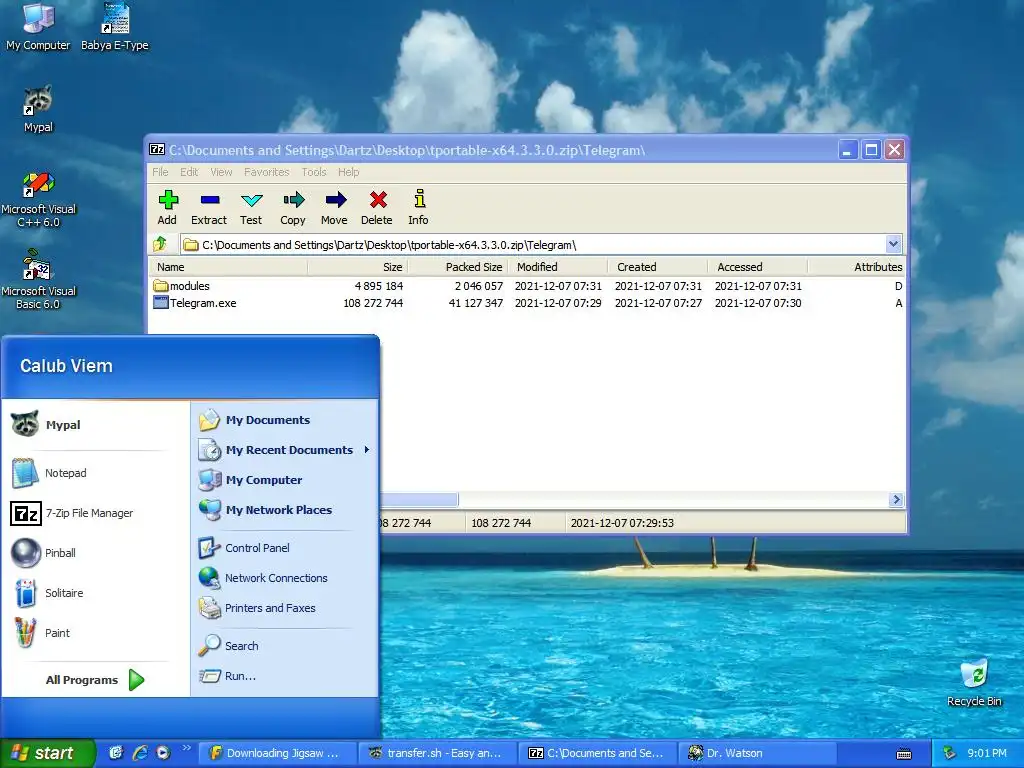Sort by Attributes column header

tap(857, 266)
